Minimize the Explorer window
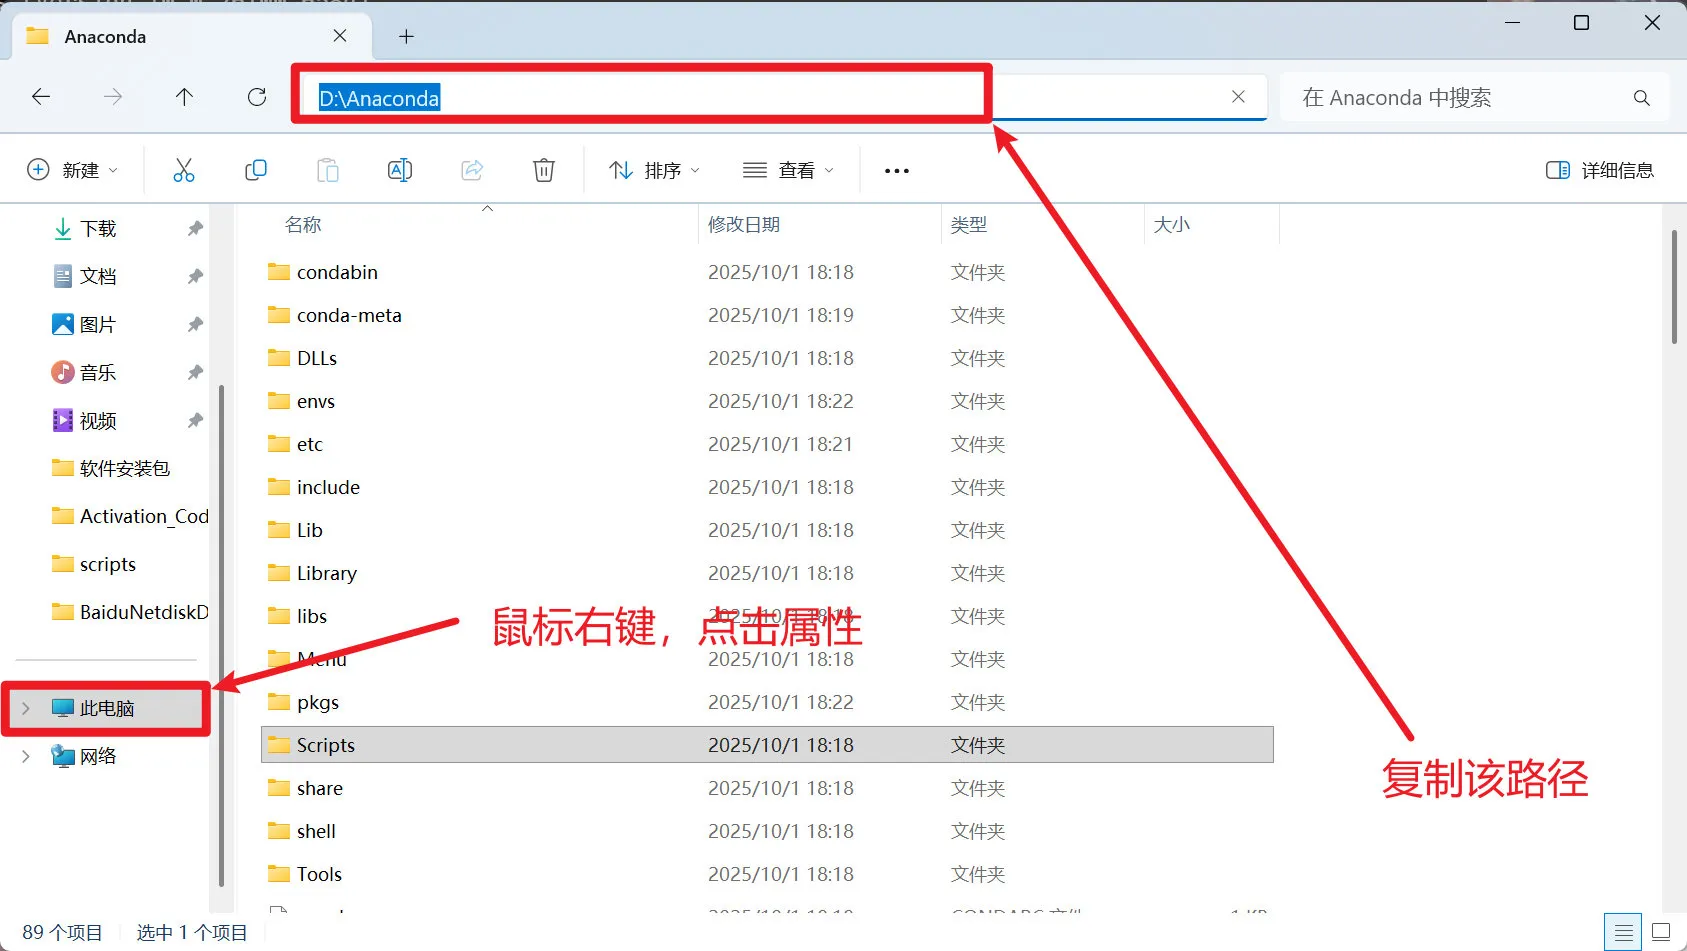 pyautogui.click(x=1512, y=22)
